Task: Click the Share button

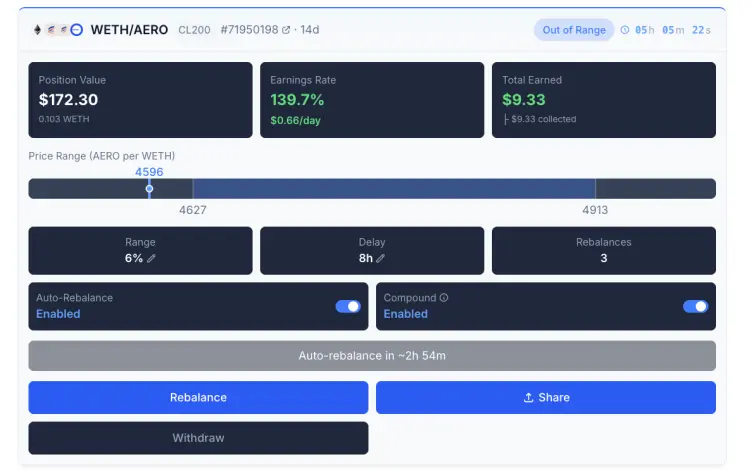Action: [546, 397]
